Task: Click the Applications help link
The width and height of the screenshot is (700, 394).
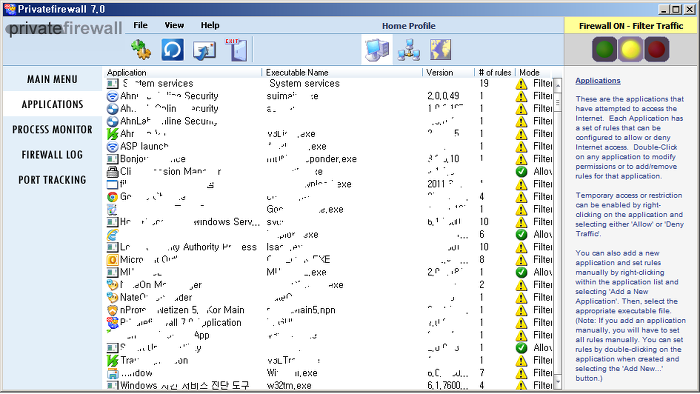Action: 597,81
